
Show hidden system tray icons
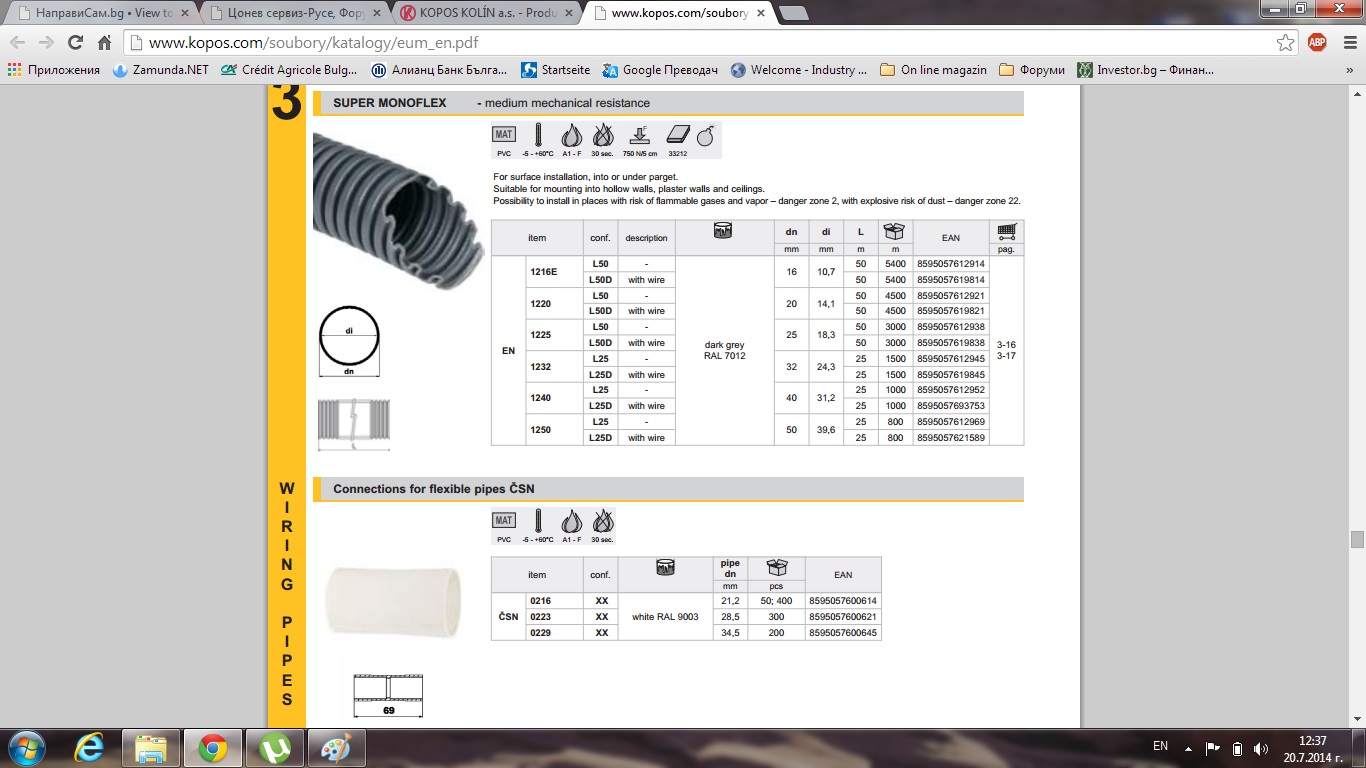(x=1188, y=747)
